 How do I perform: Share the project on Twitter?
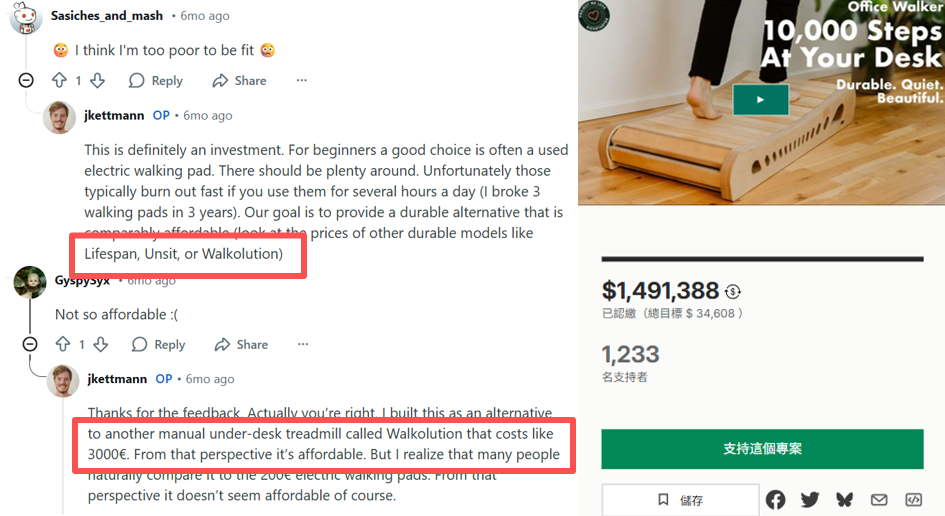(810, 500)
